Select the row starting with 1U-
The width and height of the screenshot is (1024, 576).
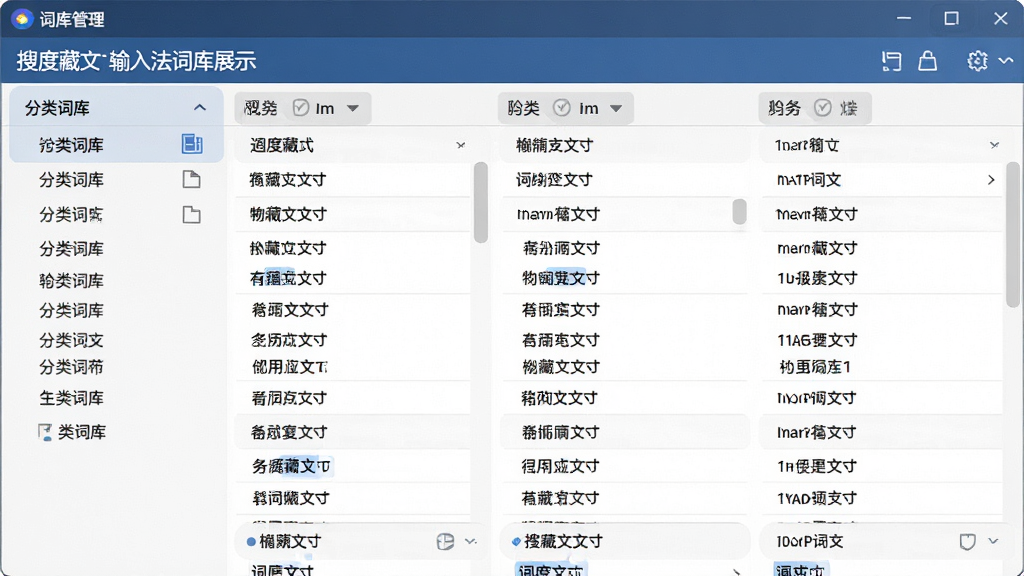point(882,278)
